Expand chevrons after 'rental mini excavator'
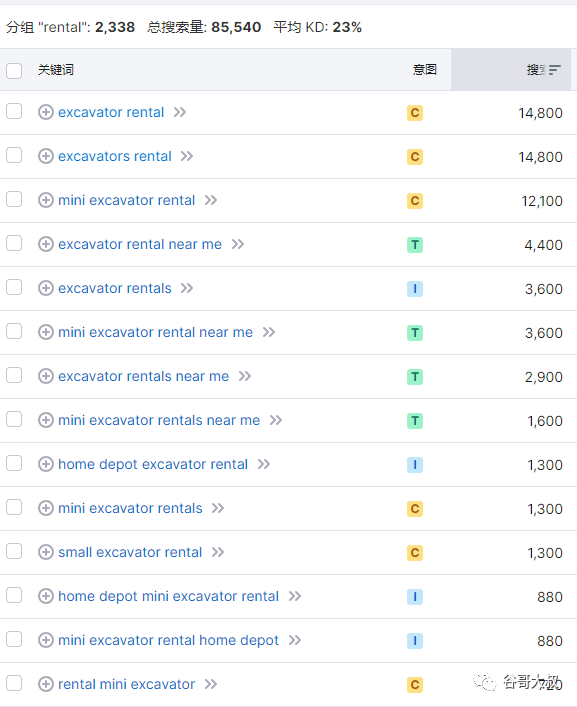 click(x=211, y=684)
